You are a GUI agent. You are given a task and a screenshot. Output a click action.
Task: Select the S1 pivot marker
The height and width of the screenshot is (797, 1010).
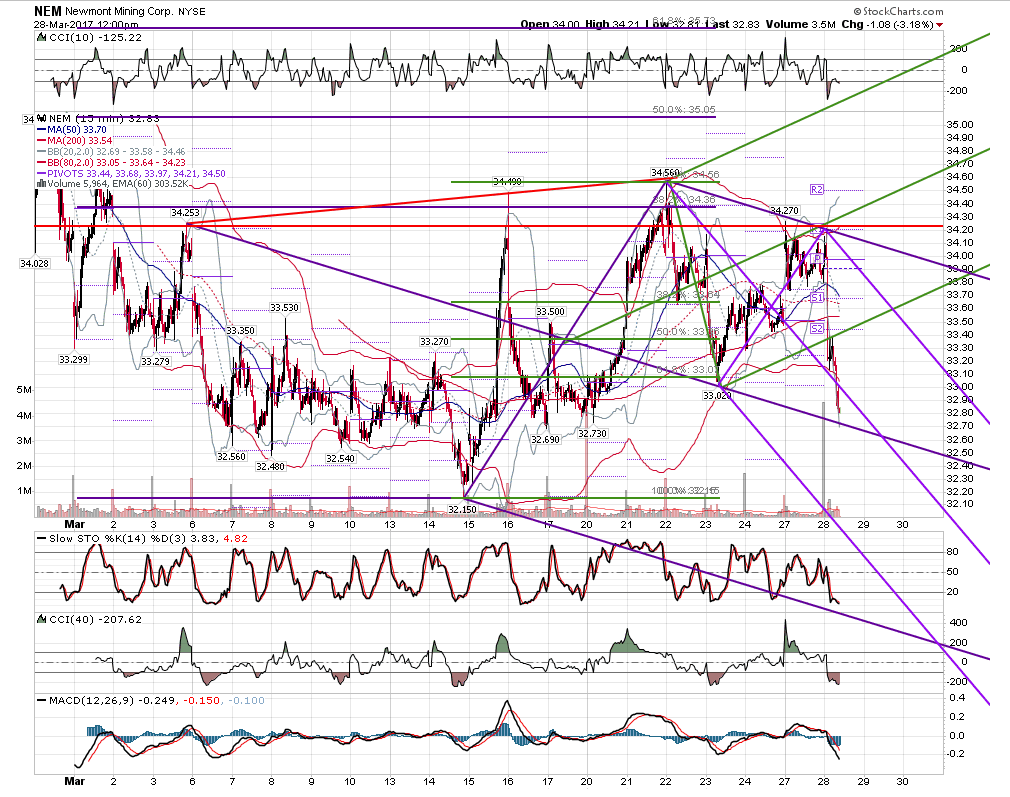tap(817, 298)
